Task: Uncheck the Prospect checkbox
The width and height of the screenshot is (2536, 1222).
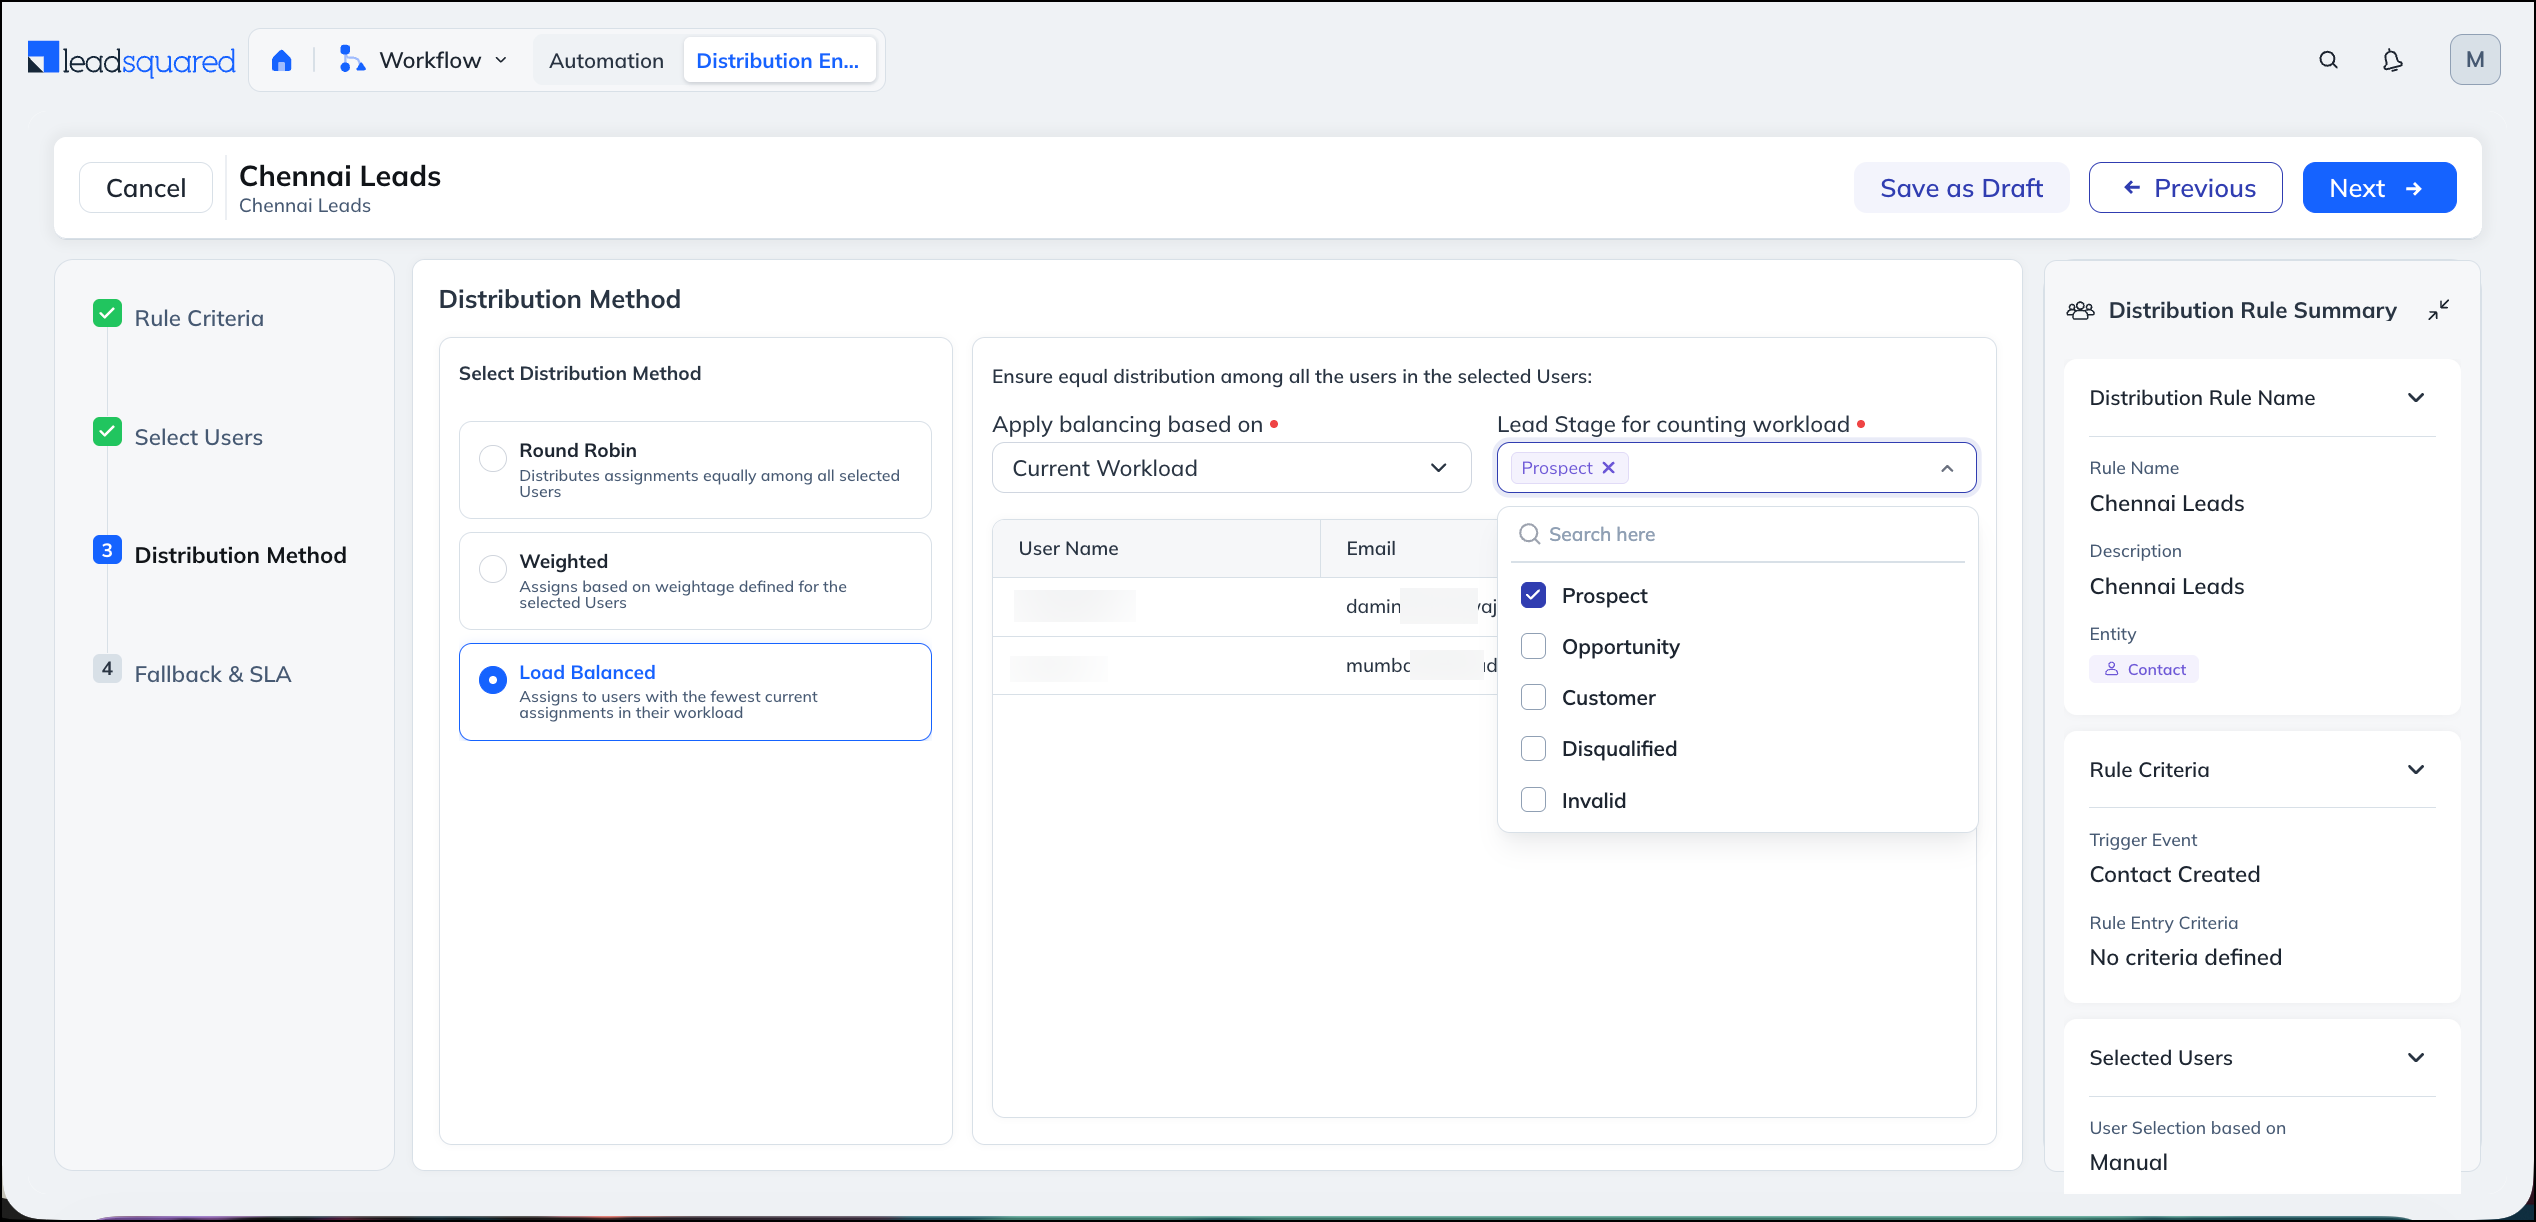Action: [x=1533, y=595]
